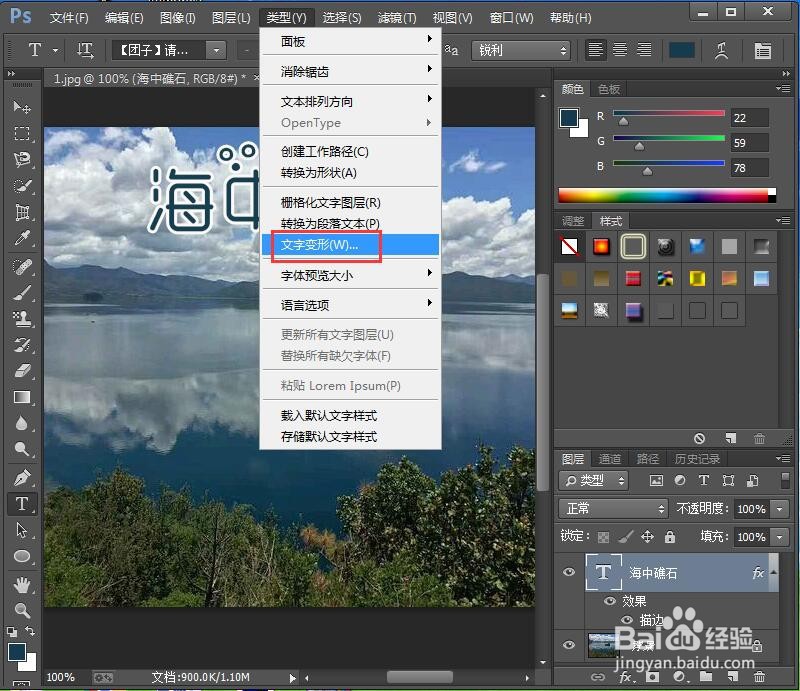
Task: Click the background layer thumbnail
Action: (604, 645)
